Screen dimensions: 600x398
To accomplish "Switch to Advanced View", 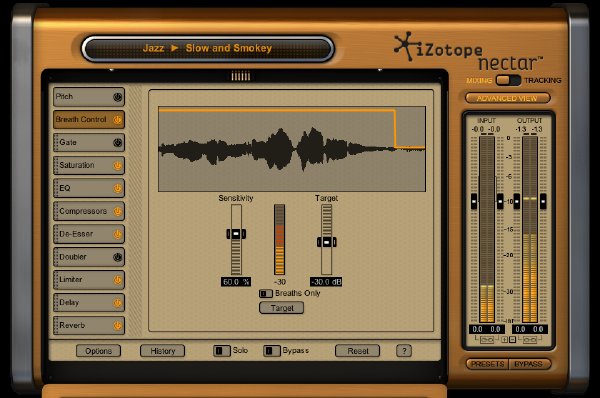I will point(507,98).
